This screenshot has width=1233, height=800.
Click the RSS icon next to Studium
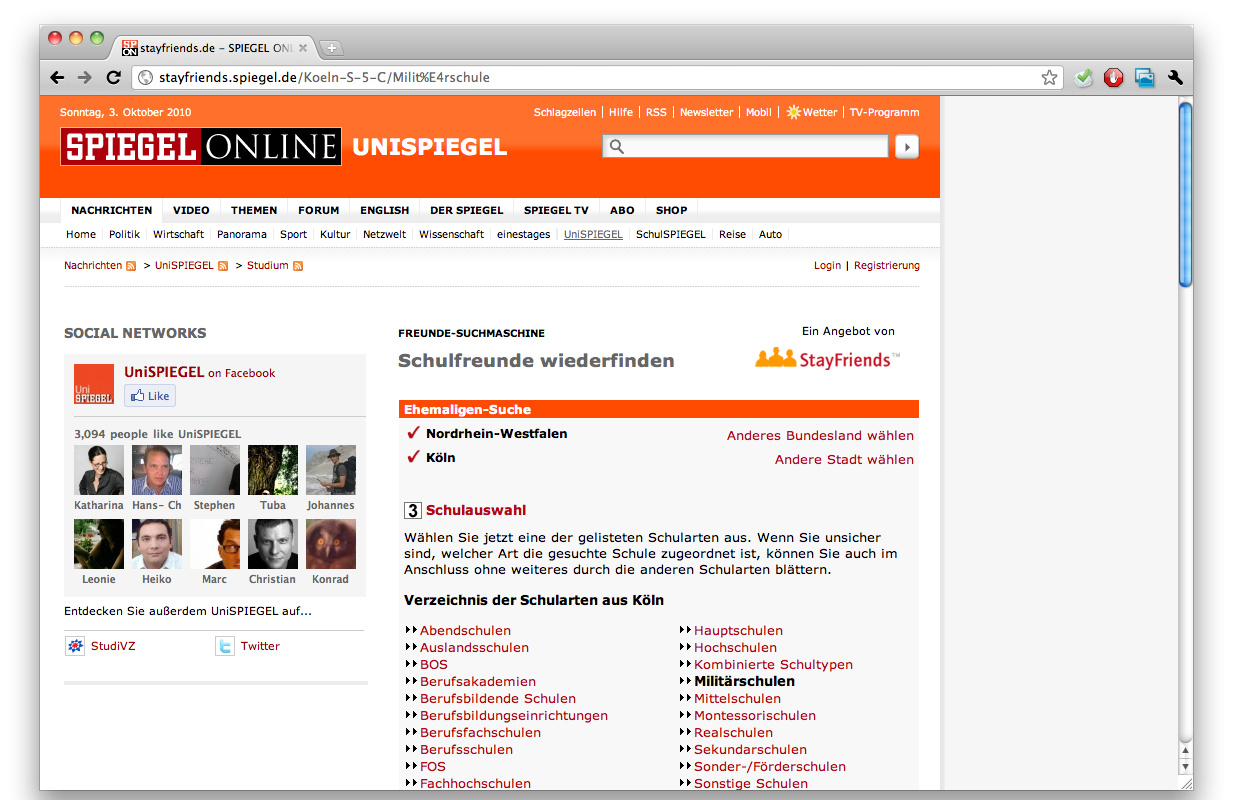298,266
